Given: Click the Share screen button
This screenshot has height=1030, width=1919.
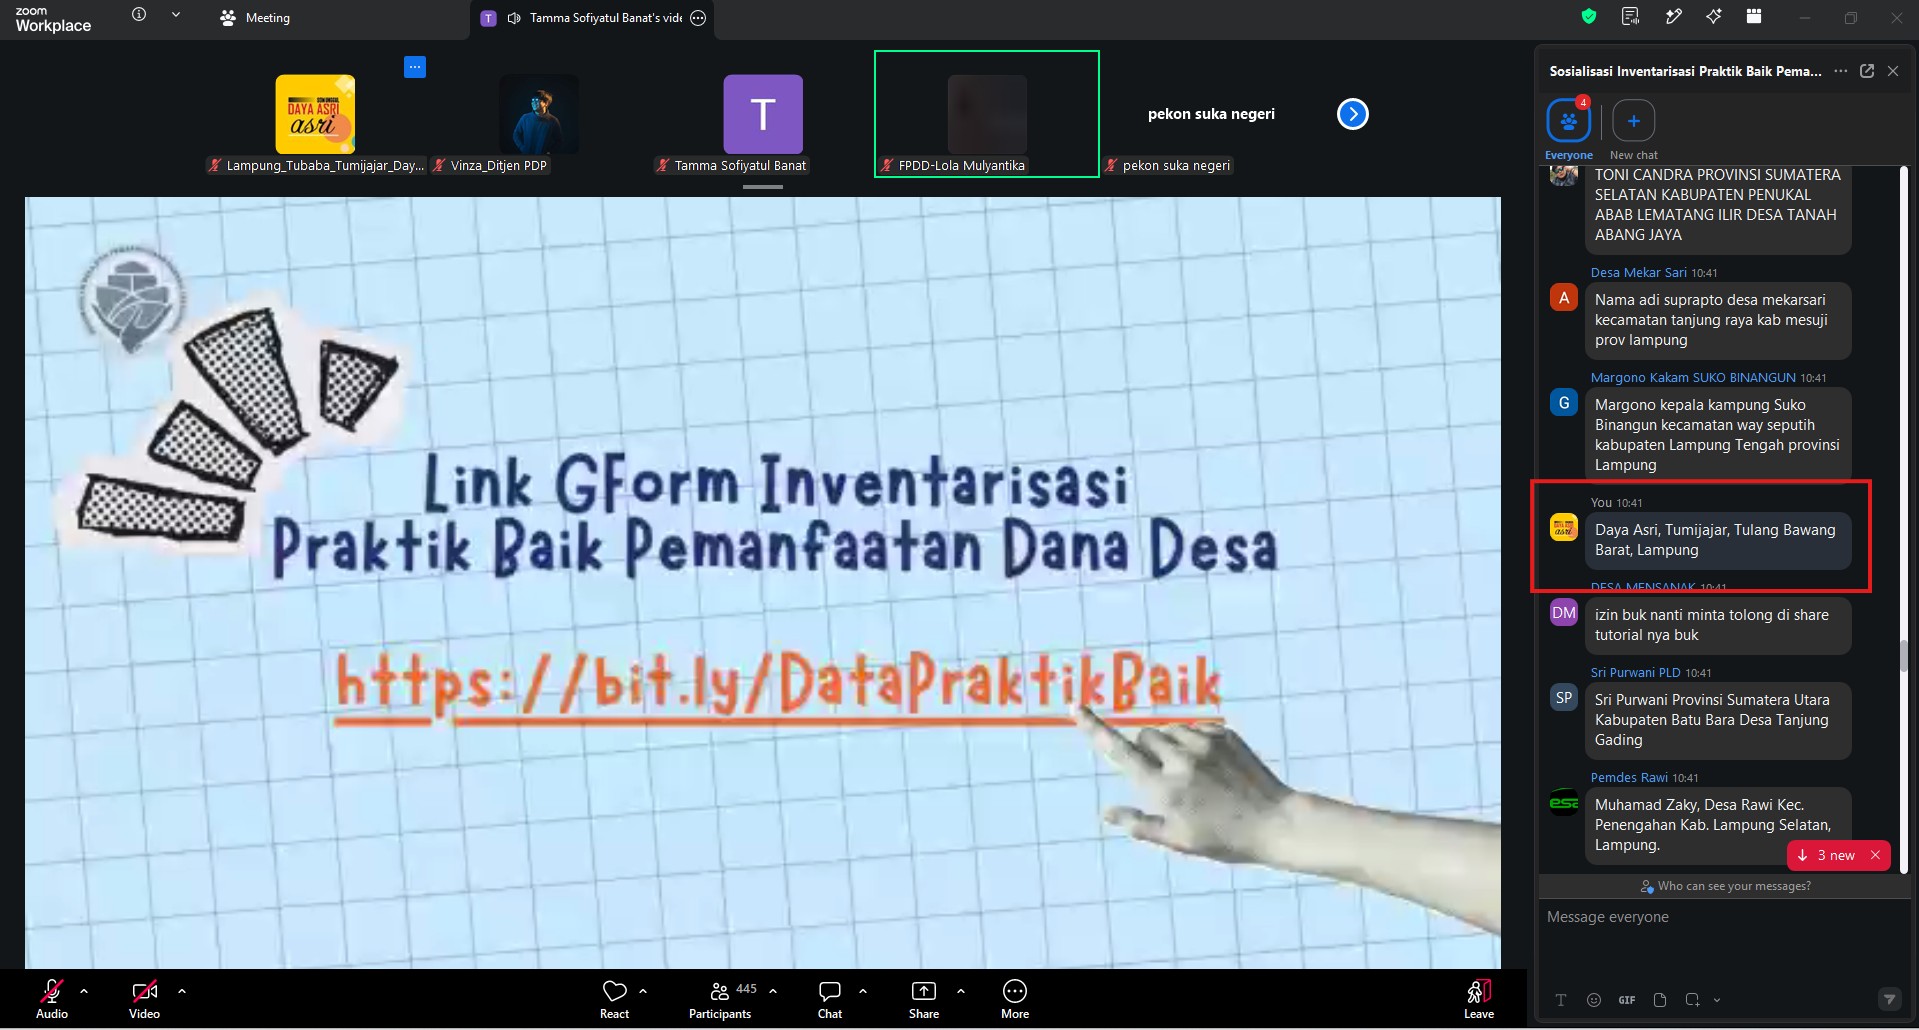Looking at the screenshot, I should [924, 999].
